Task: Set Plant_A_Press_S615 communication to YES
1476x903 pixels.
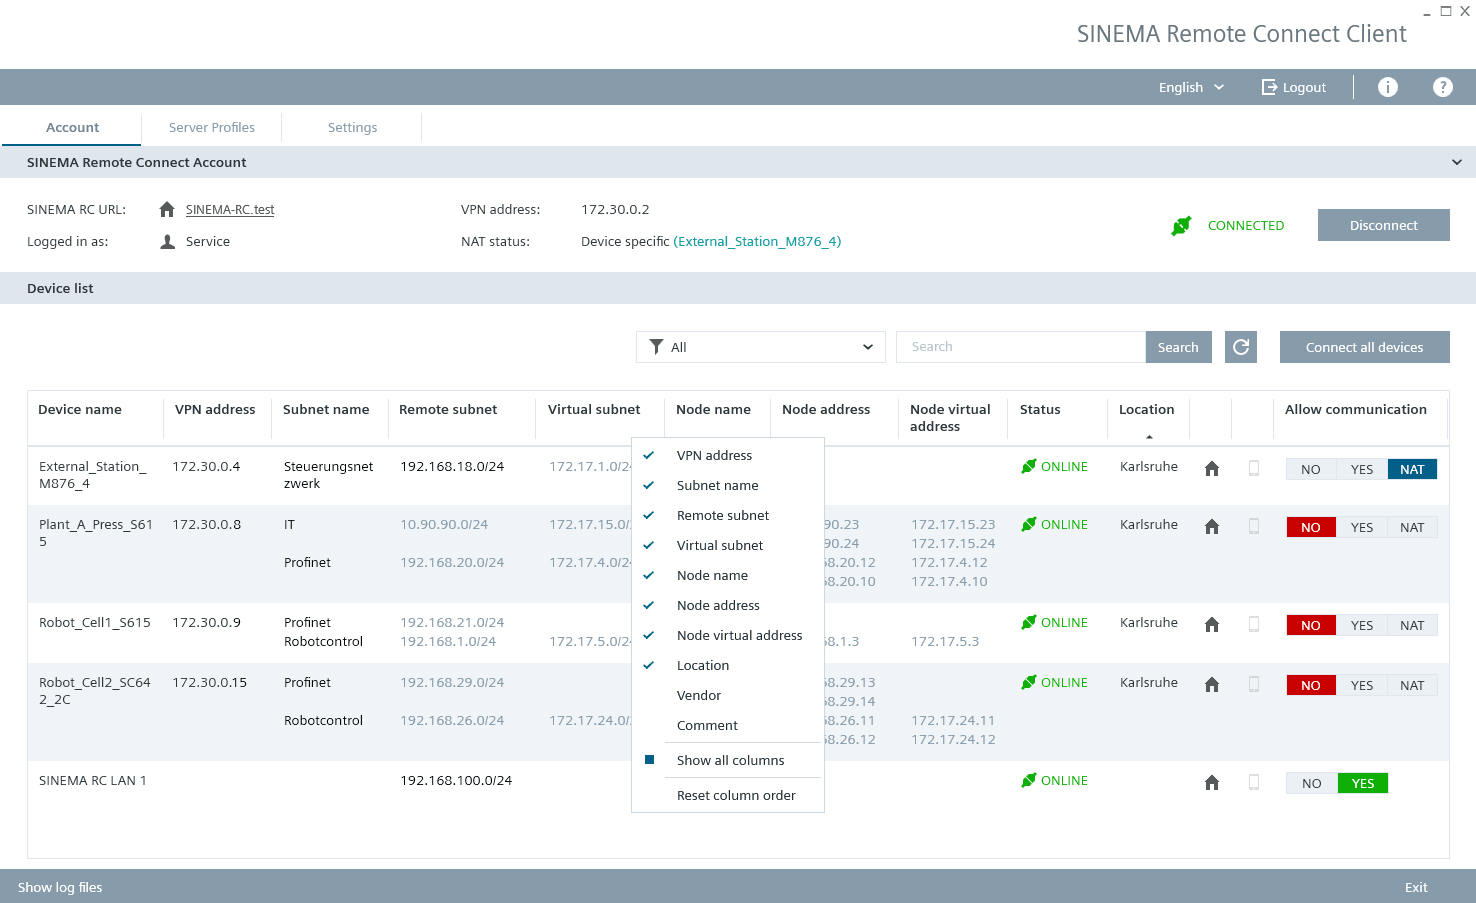Action: (x=1362, y=527)
